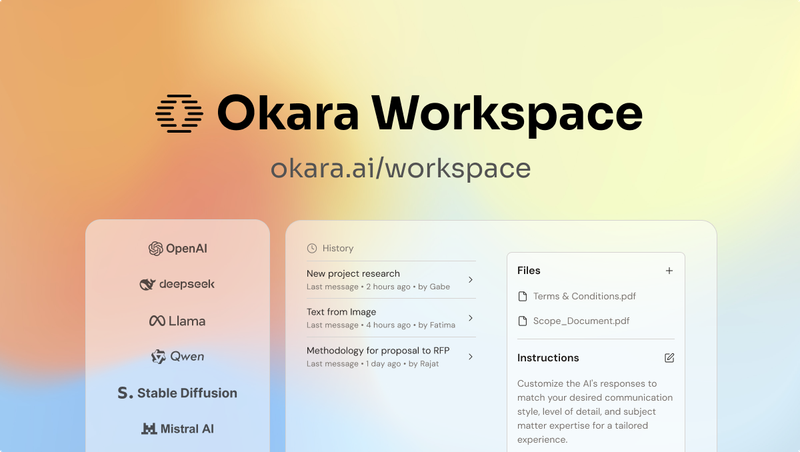
Task: Select the Llama model label
Action: pyautogui.click(x=187, y=321)
